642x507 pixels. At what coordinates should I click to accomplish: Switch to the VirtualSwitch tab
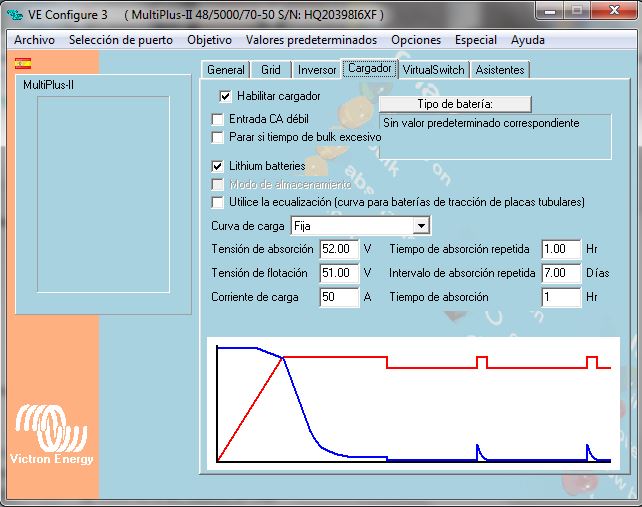(433, 70)
